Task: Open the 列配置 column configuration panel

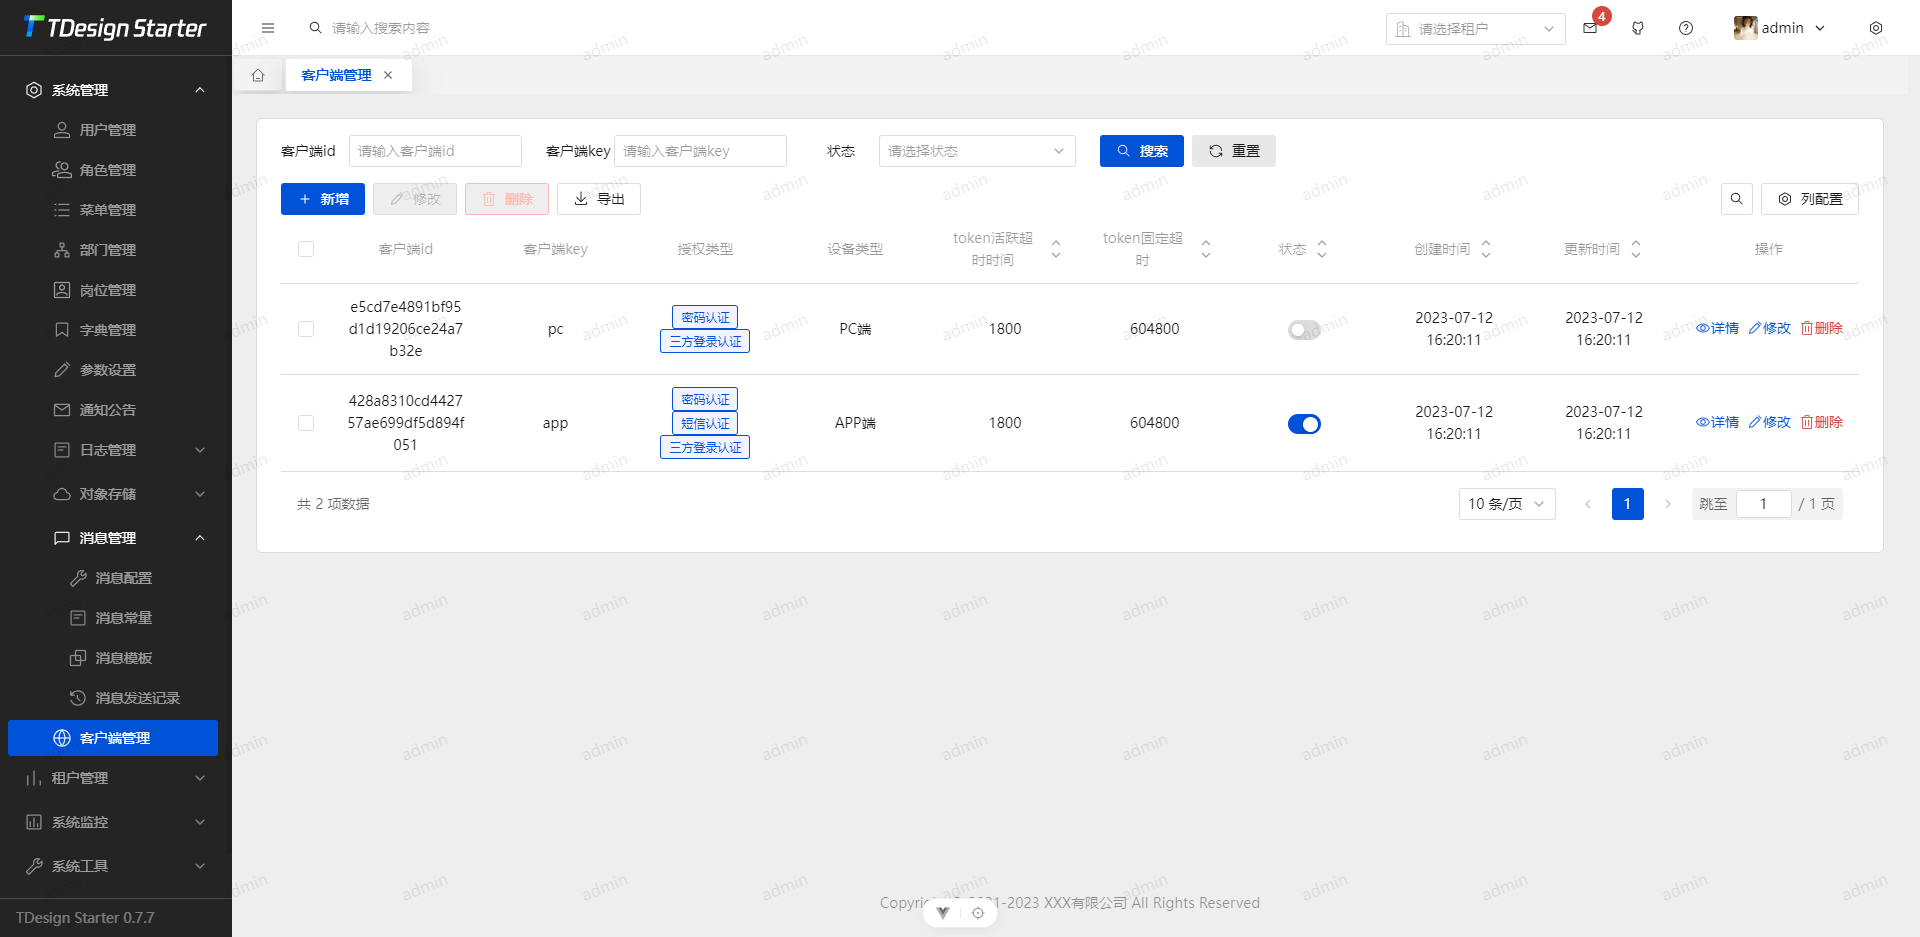Action: coord(1810,199)
